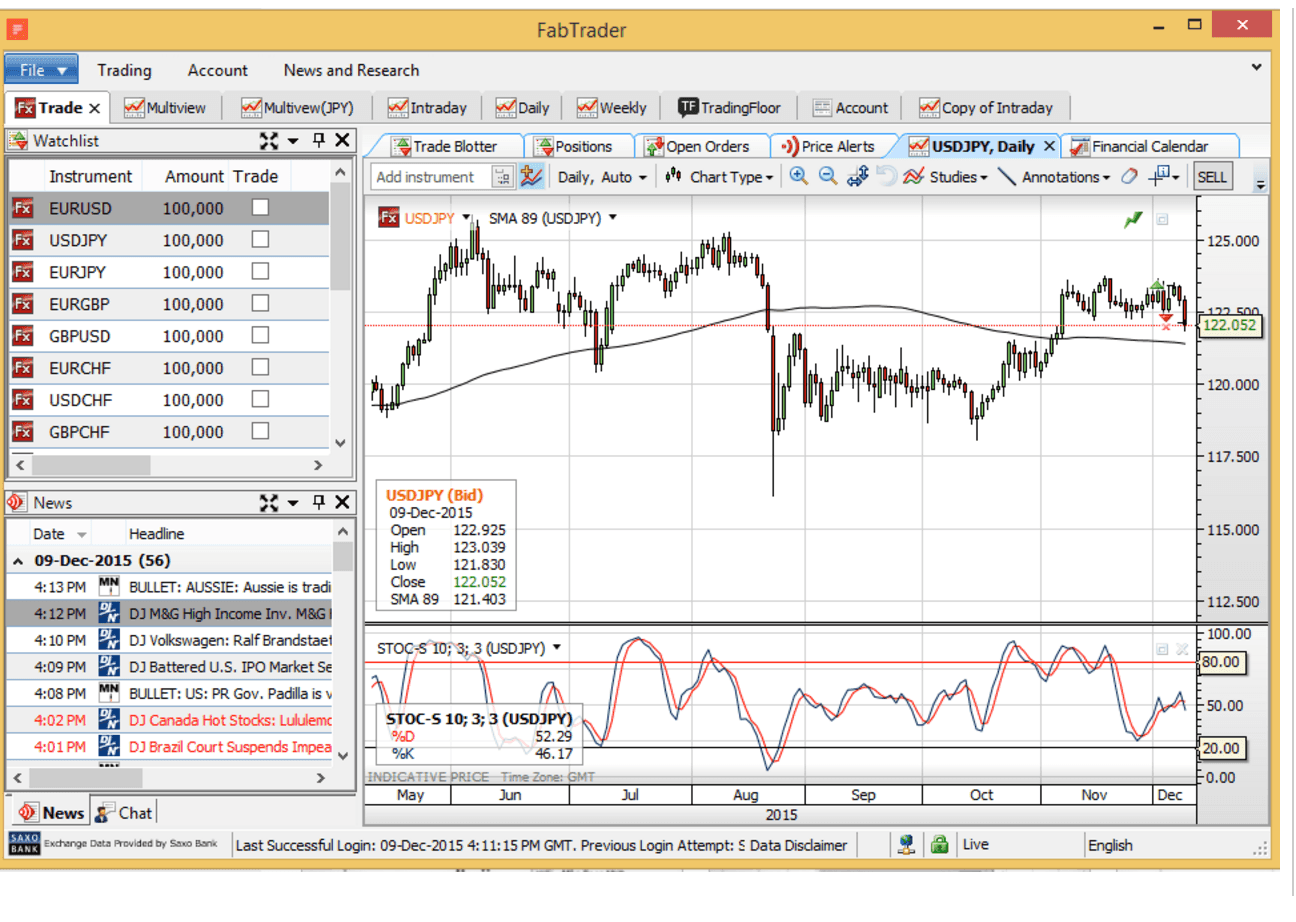Click the Fx icon of EURUSD row
Screen dimensions: 1296x922
(22, 208)
